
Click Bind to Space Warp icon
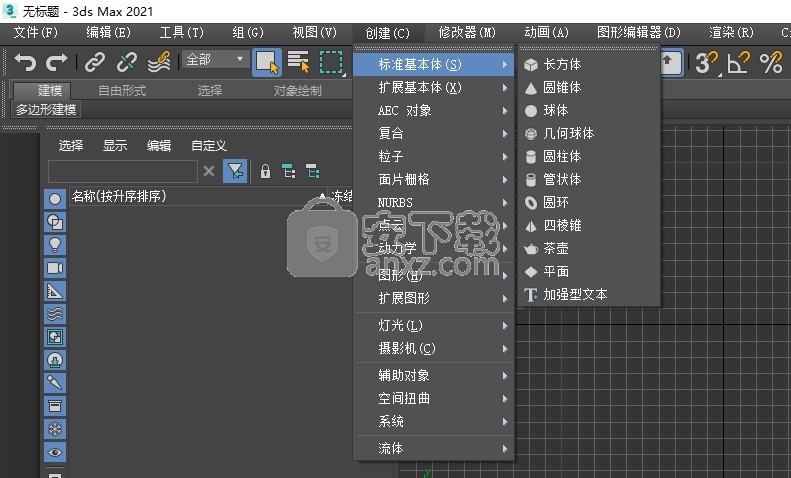click(158, 63)
